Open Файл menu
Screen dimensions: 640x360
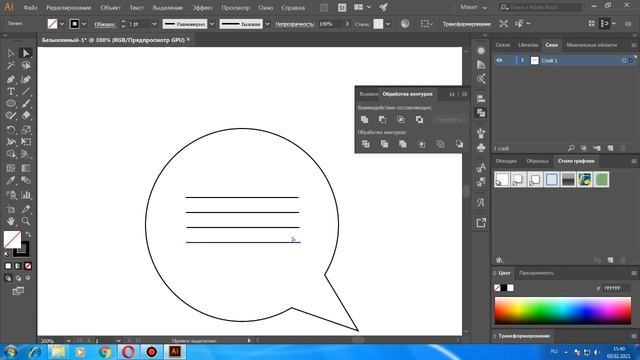pyautogui.click(x=30, y=8)
